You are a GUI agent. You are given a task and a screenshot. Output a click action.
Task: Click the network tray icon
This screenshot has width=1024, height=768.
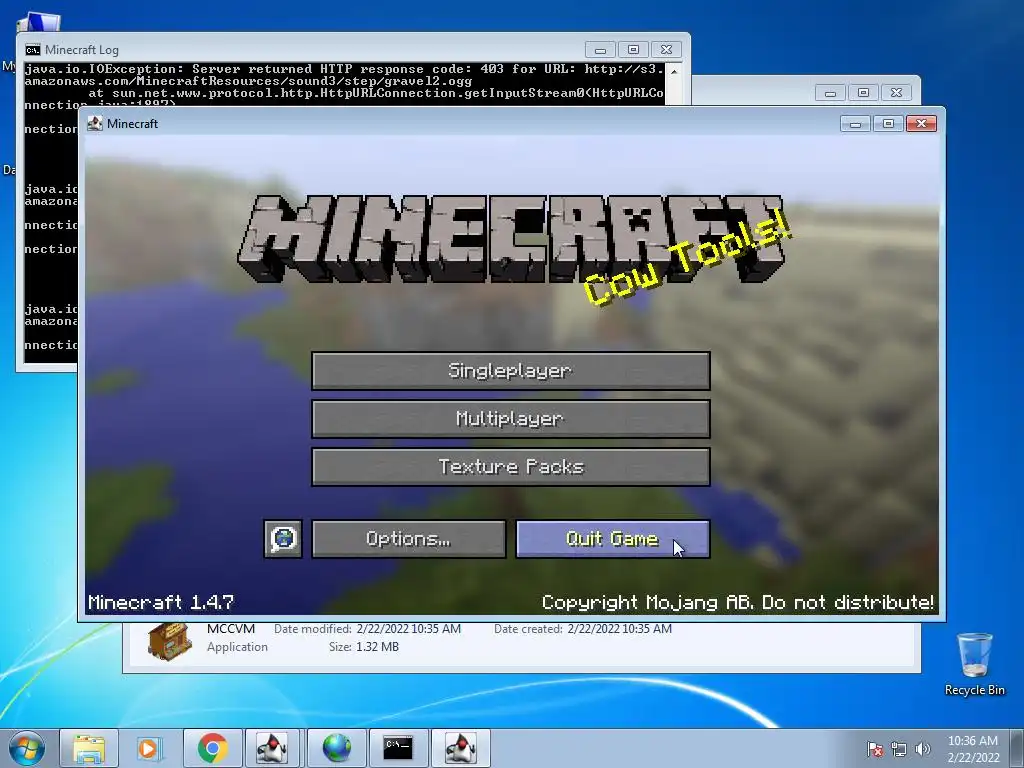pos(899,749)
